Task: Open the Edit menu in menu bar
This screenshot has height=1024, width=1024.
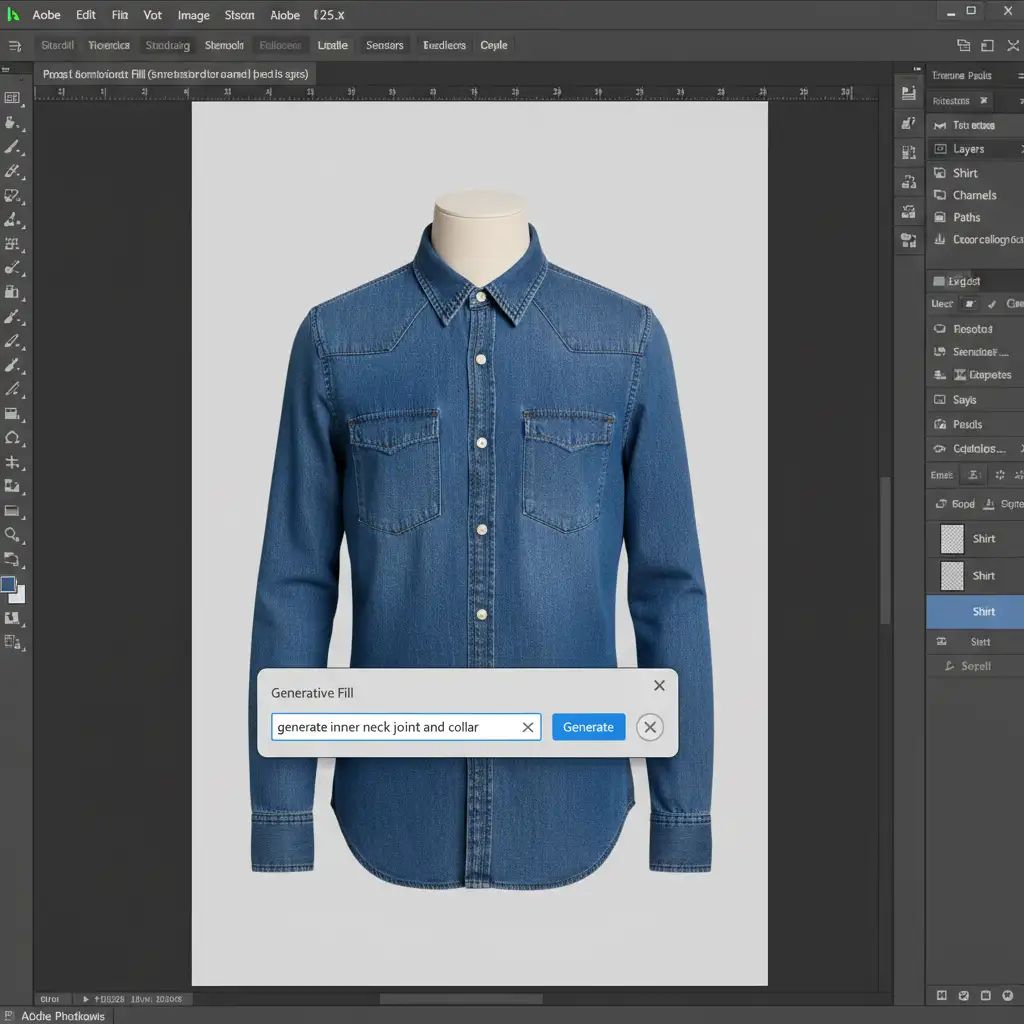Action: point(86,15)
